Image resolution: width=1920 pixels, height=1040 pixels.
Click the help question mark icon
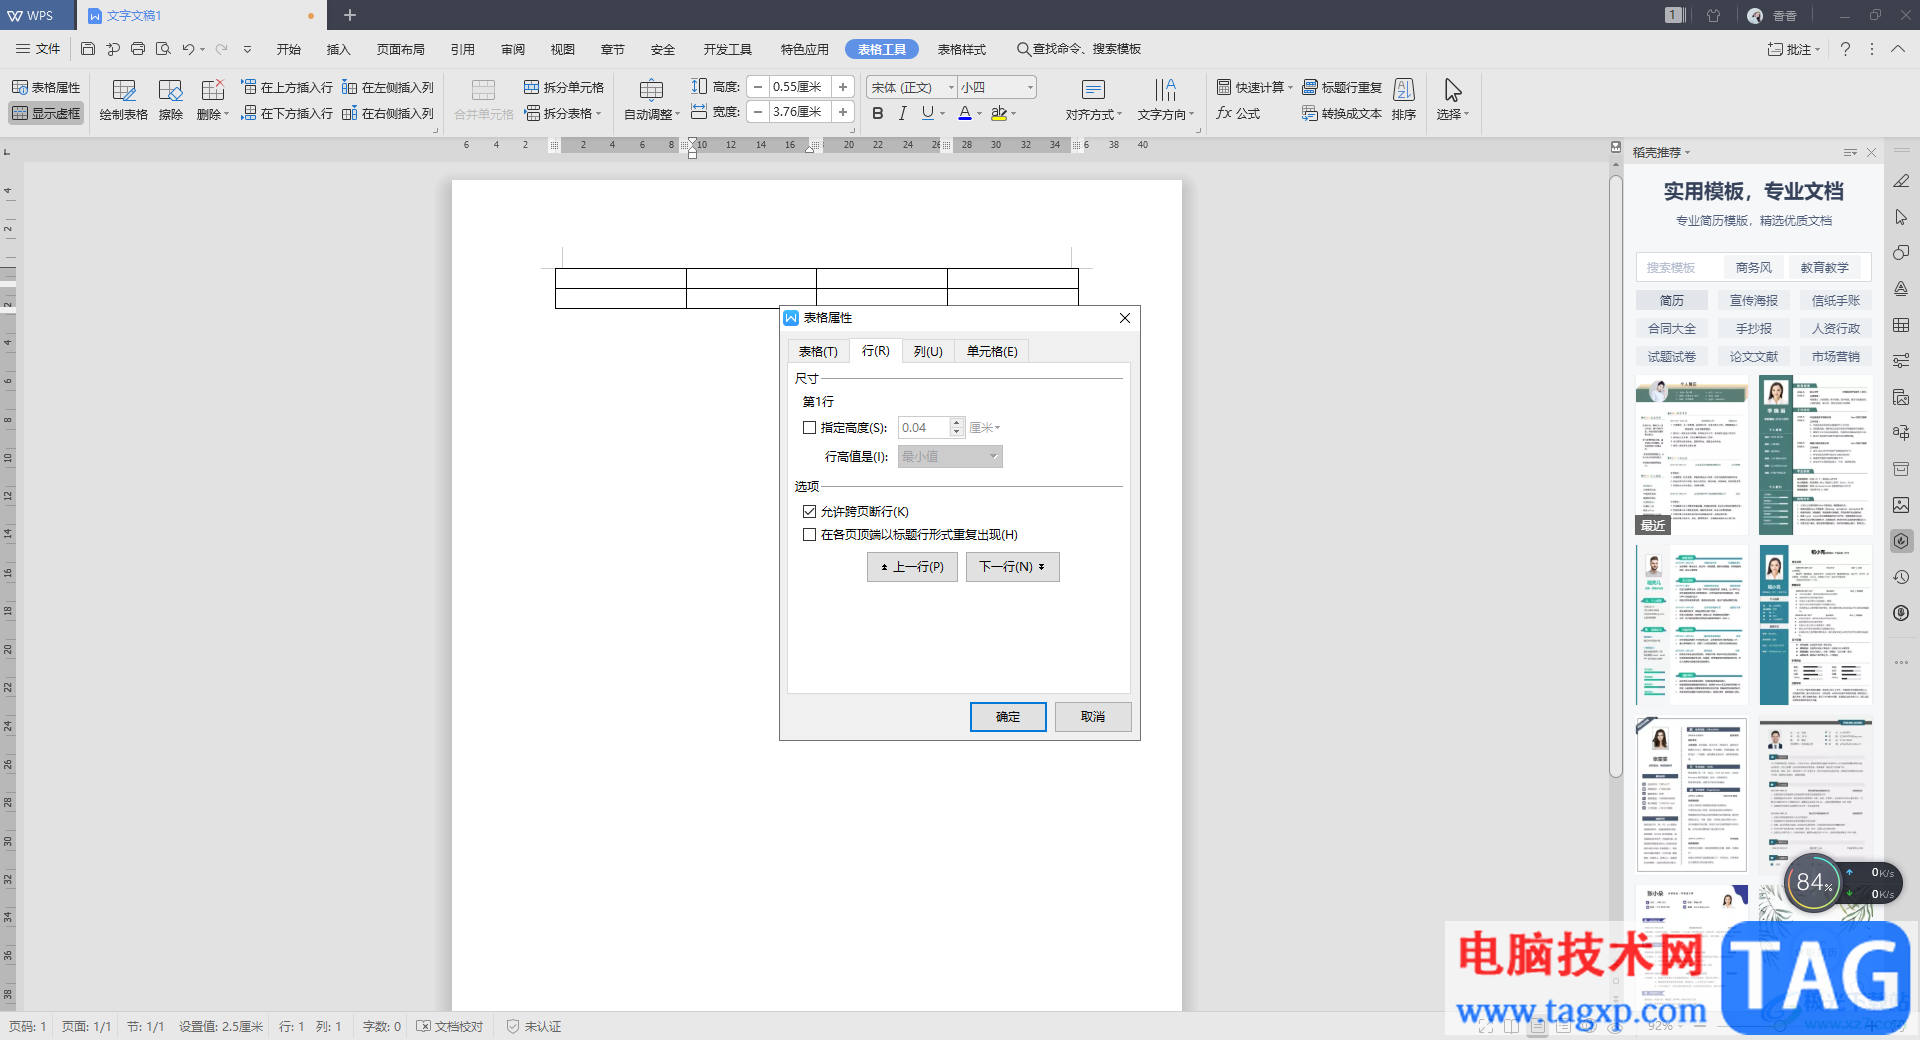(x=1845, y=49)
